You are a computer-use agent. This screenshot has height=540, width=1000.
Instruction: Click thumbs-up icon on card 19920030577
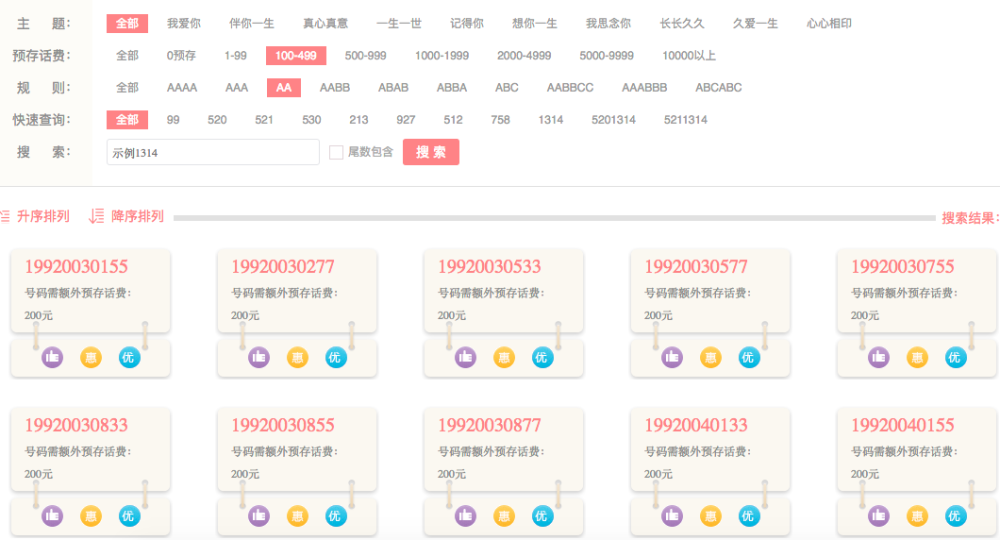[672, 357]
